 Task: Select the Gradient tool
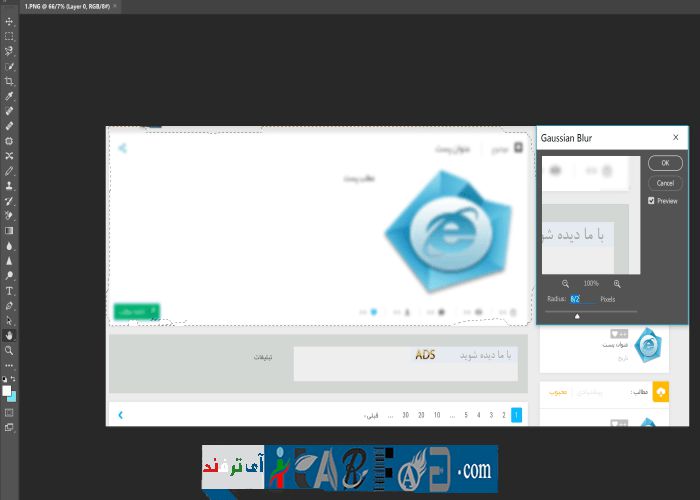(9, 230)
